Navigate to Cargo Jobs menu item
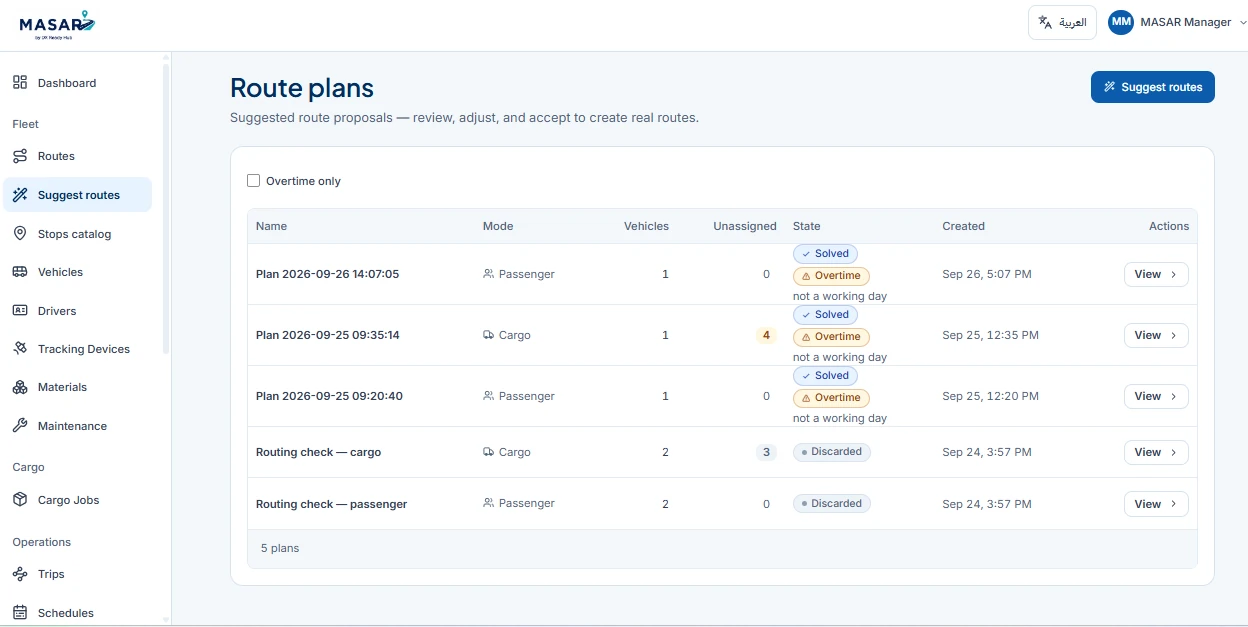The image size is (1248, 627). pyautogui.click(x=78, y=500)
